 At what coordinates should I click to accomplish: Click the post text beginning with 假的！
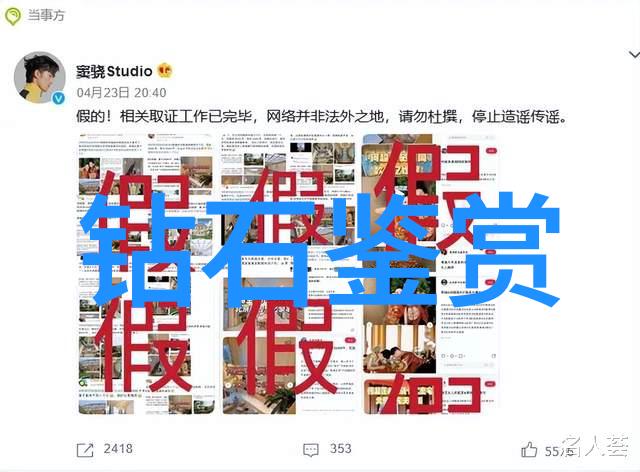(x=322, y=117)
